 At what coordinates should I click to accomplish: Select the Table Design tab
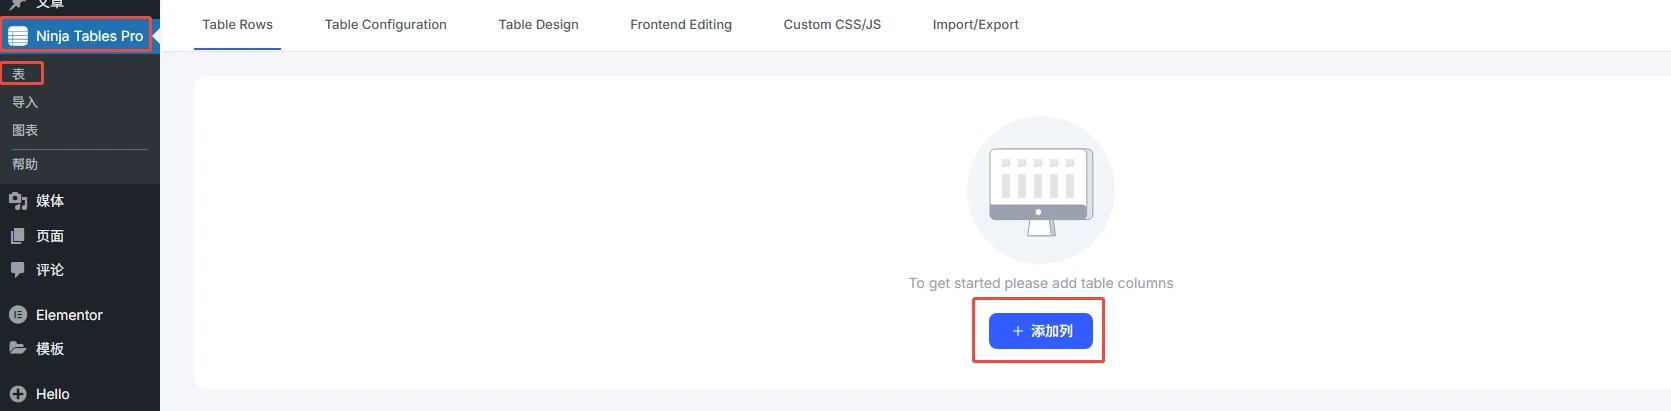pos(538,25)
